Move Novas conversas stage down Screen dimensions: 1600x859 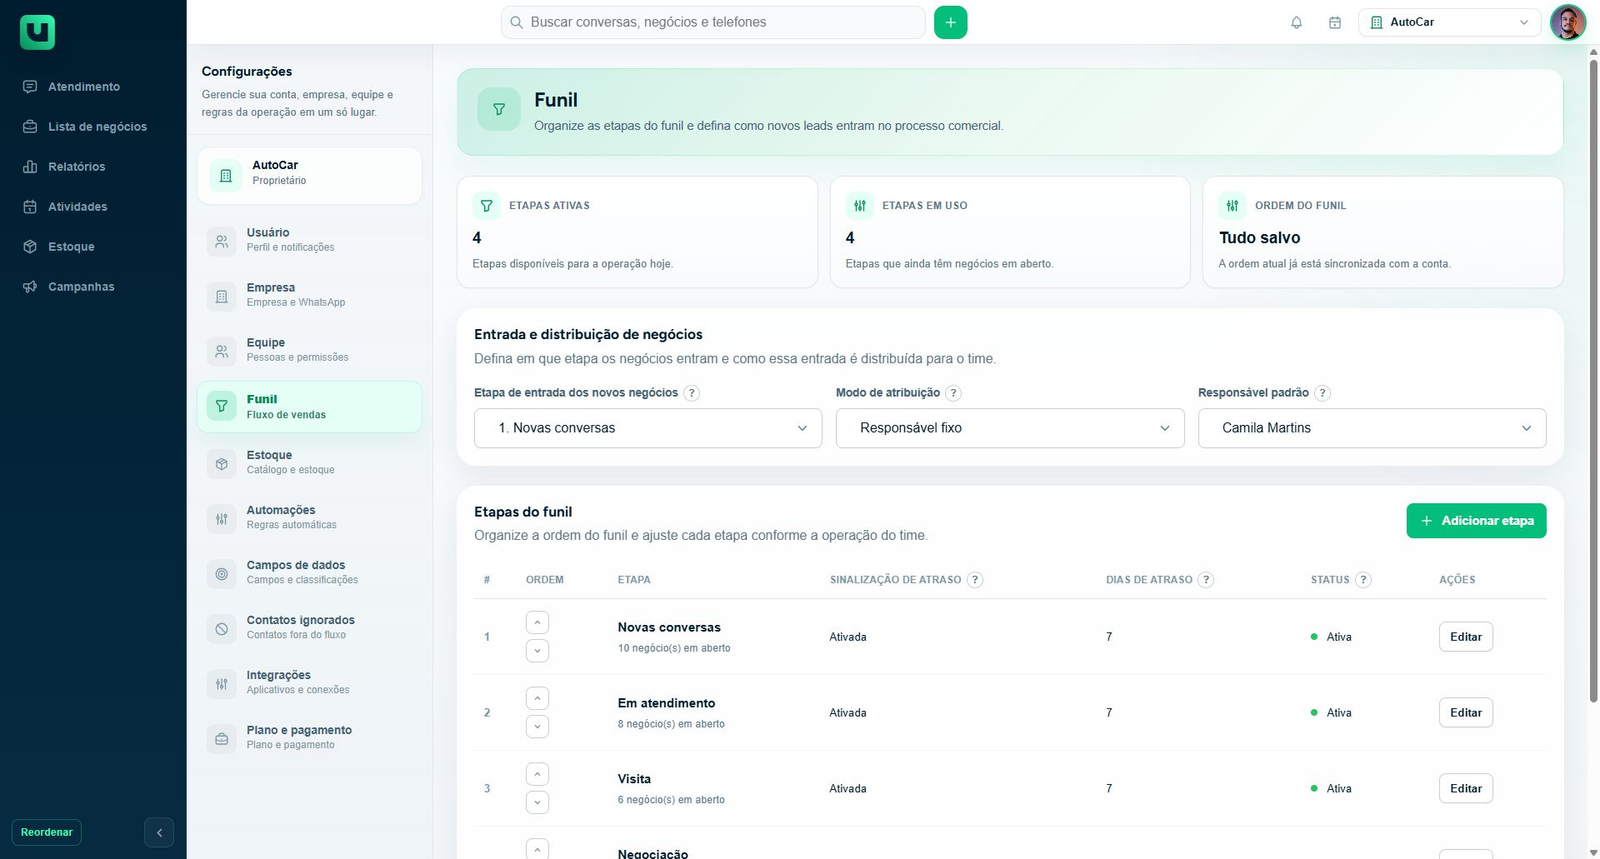537,651
